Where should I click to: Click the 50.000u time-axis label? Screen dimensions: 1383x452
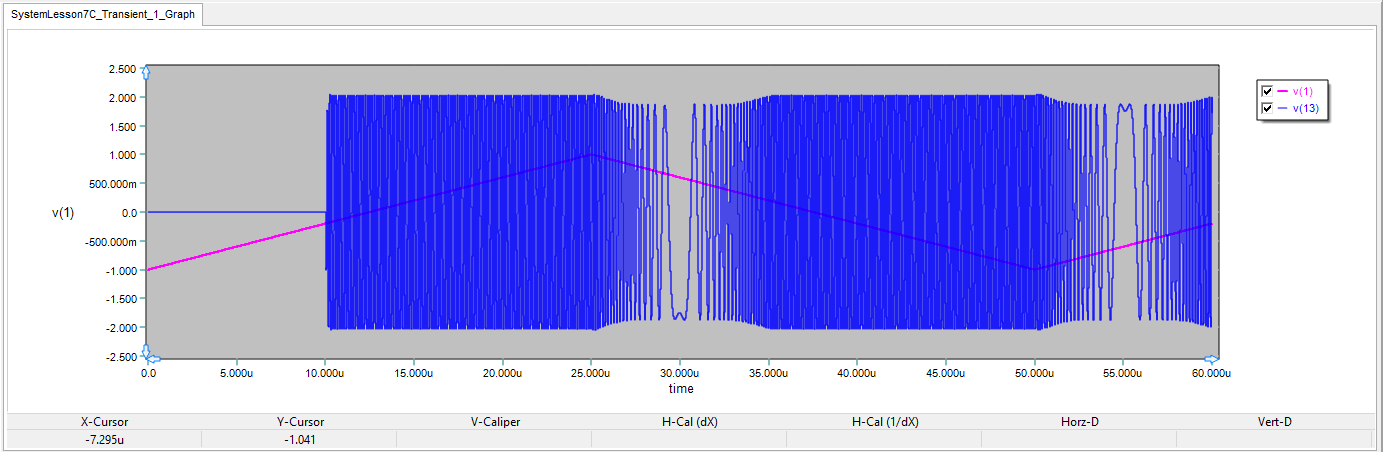click(1034, 373)
